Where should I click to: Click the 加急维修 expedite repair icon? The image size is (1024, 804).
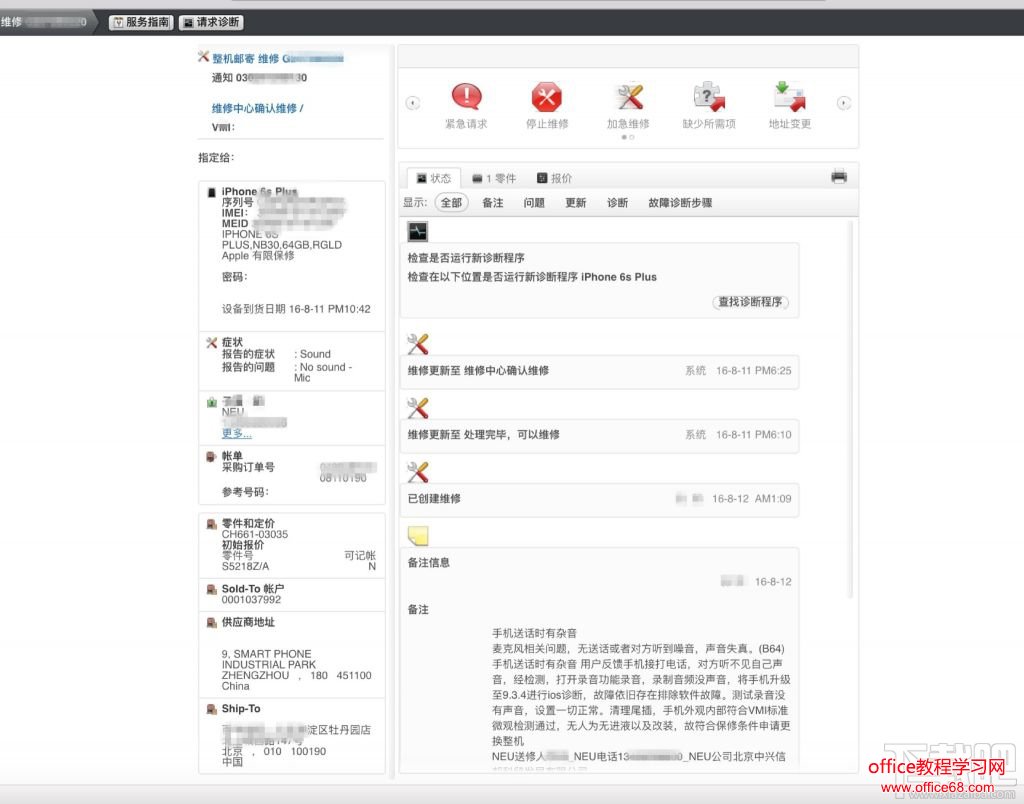628,97
